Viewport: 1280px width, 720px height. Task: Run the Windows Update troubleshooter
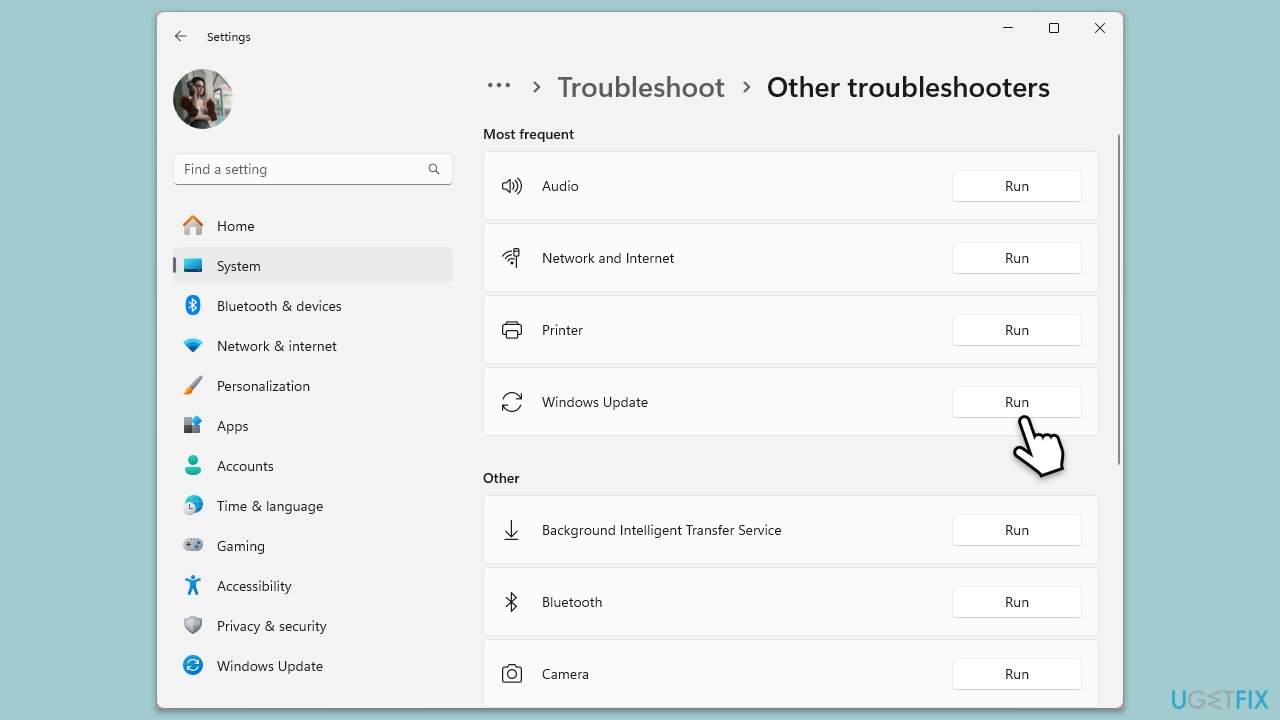[1017, 402]
